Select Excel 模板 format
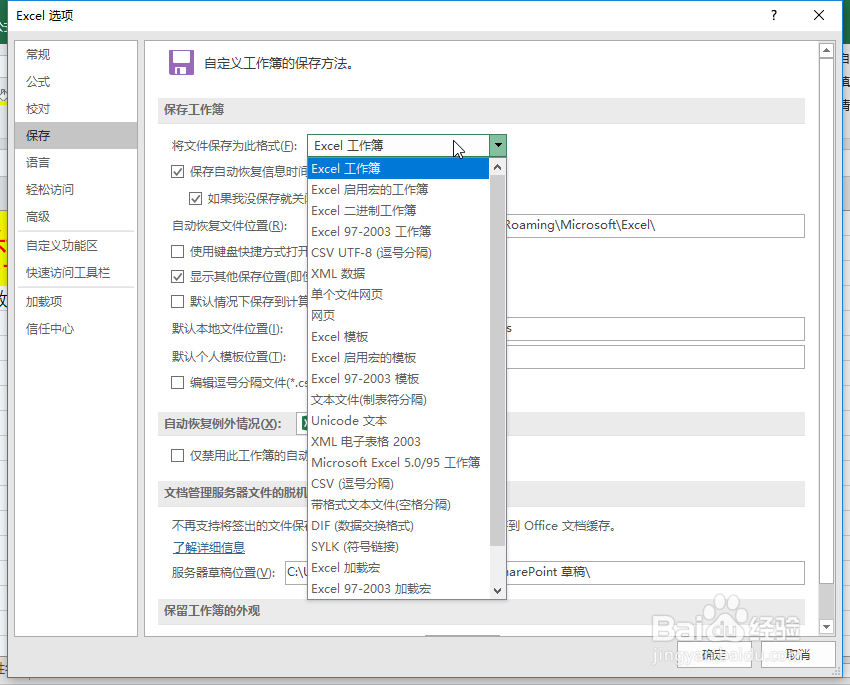The width and height of the screenshot is (850, 685). point(398,337)
